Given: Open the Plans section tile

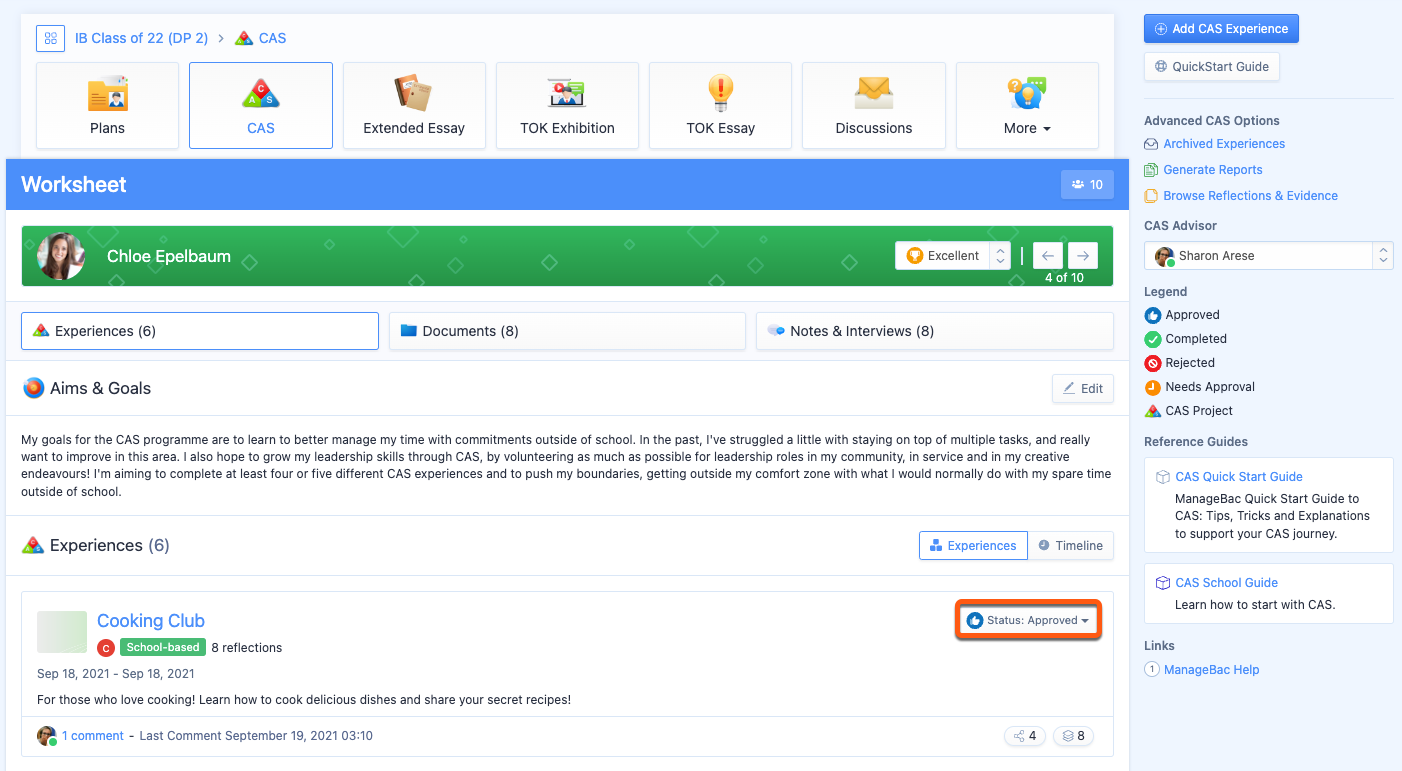Looking at the screenshot, I should pos(107,105).
